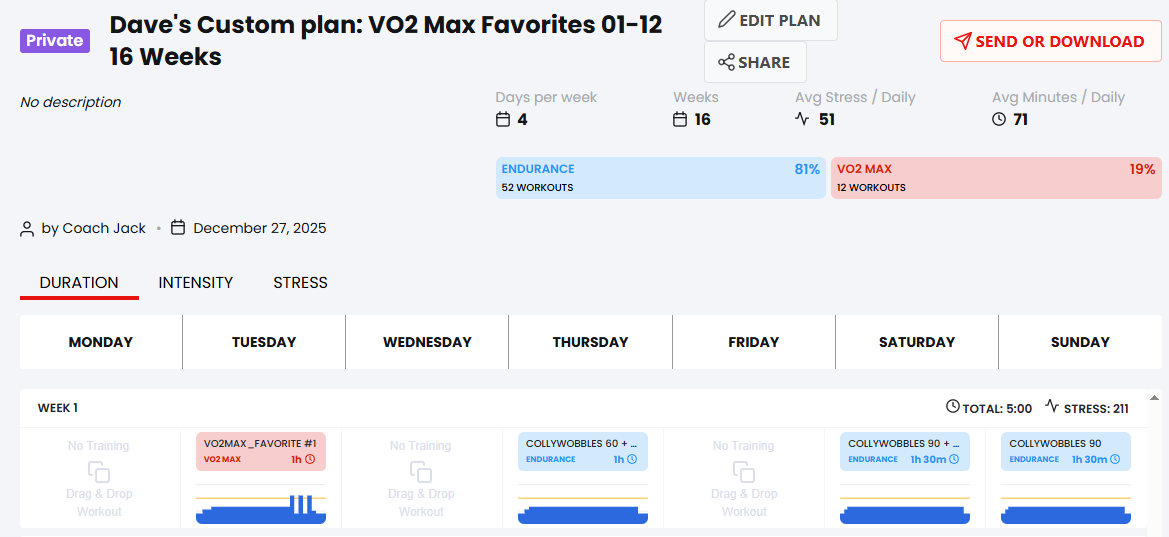Click the calendar icon beside Days per week

(503, 120)
